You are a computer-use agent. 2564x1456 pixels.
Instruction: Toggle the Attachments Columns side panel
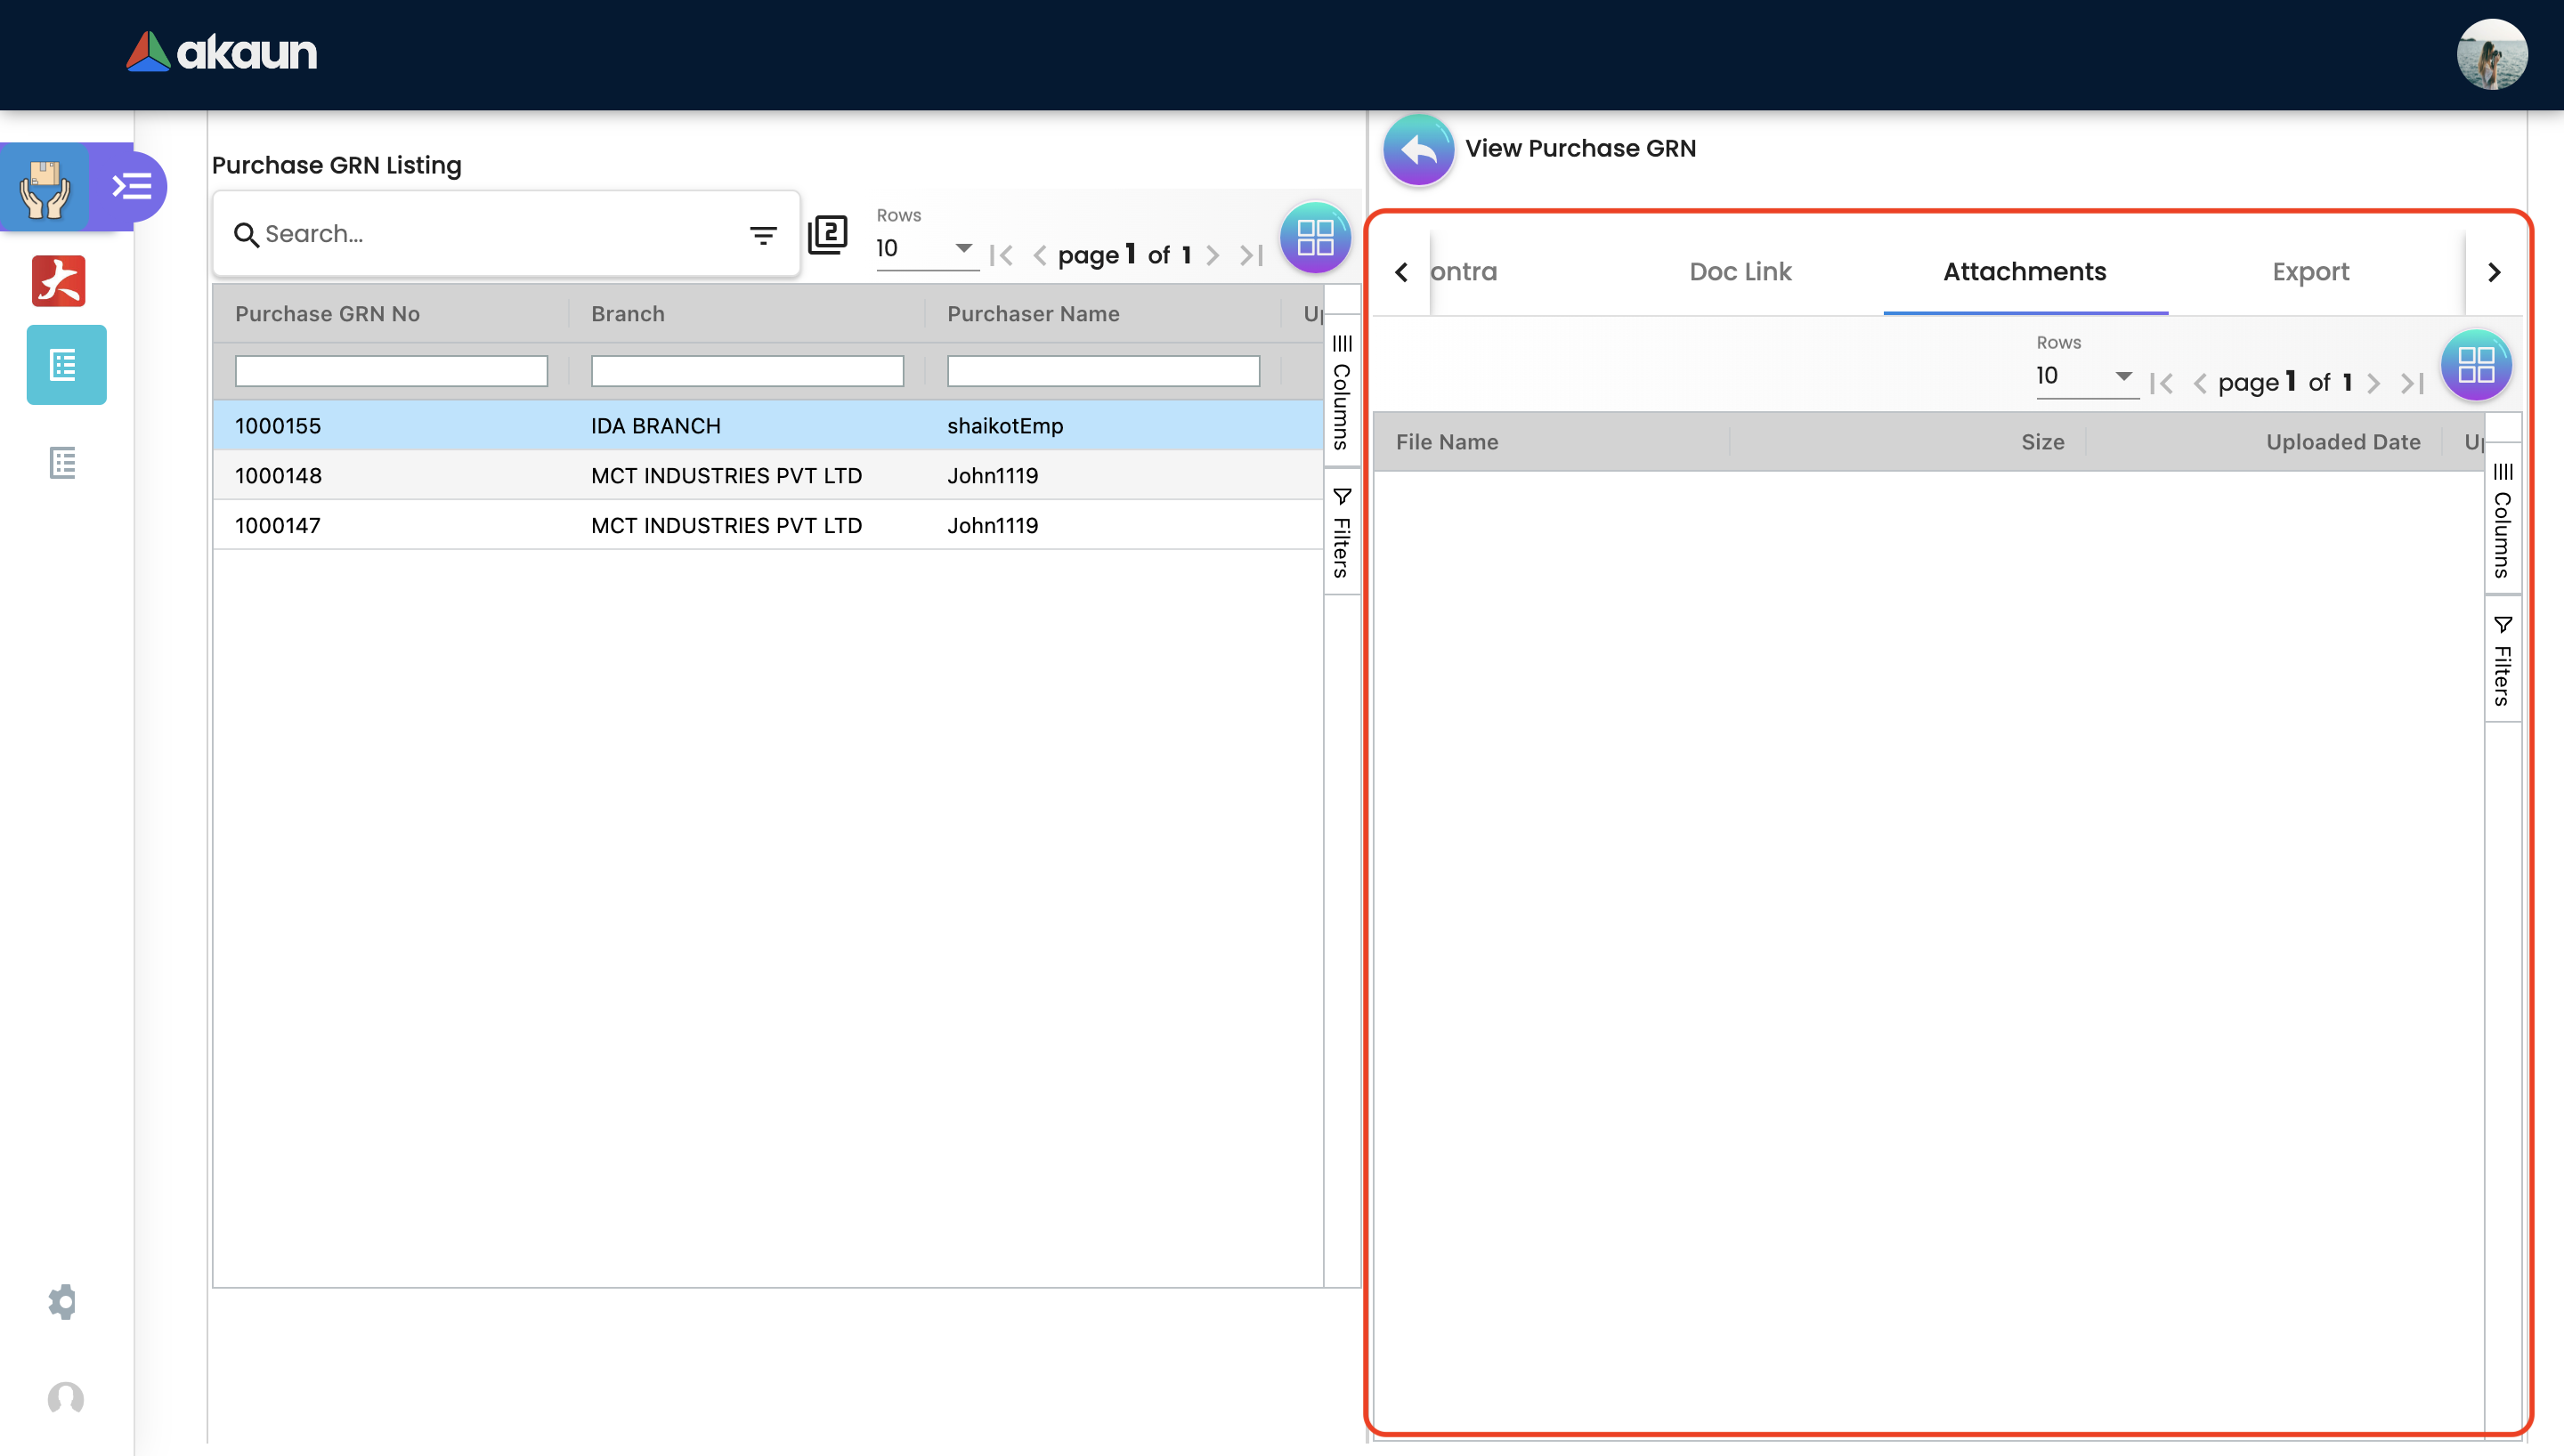pyautogui.click(x=2502, y=520)
